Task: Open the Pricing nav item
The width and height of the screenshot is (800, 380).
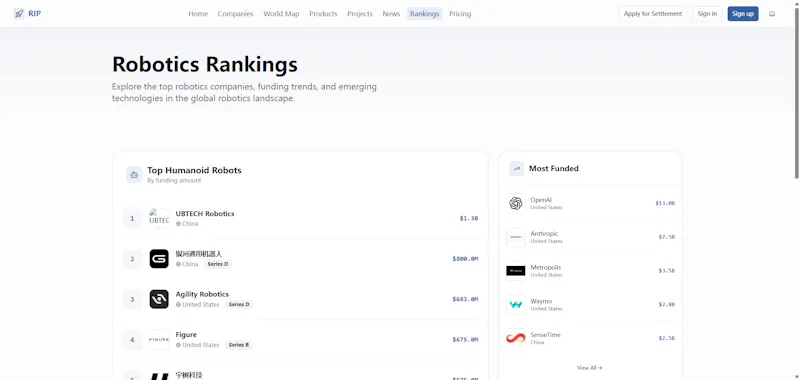Action: coord(460,14)
